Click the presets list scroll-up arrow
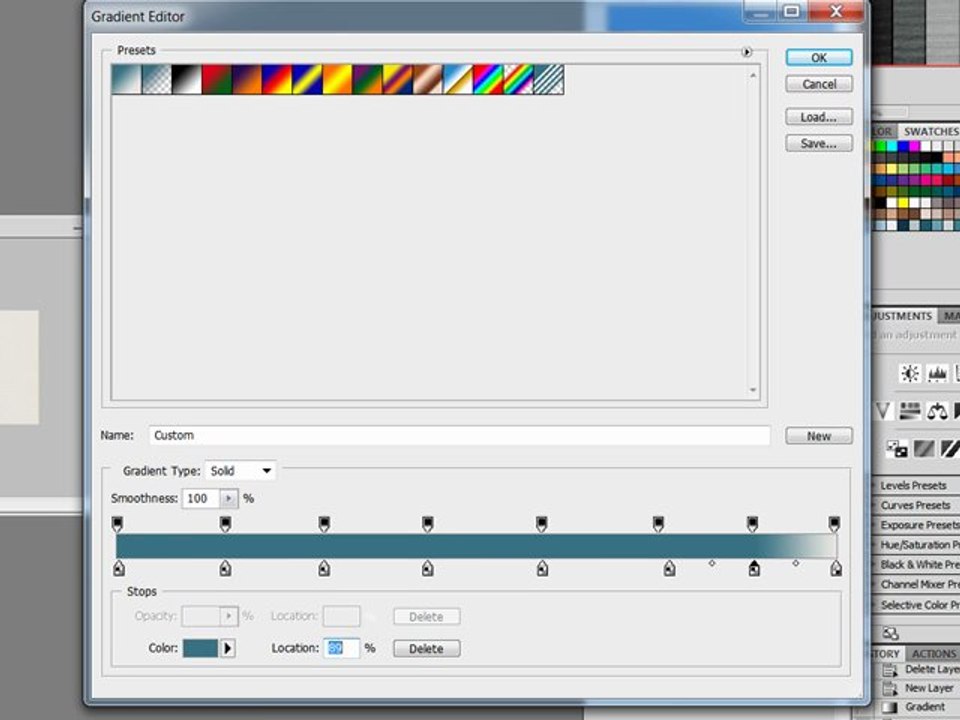 click(x=753, y=75)
